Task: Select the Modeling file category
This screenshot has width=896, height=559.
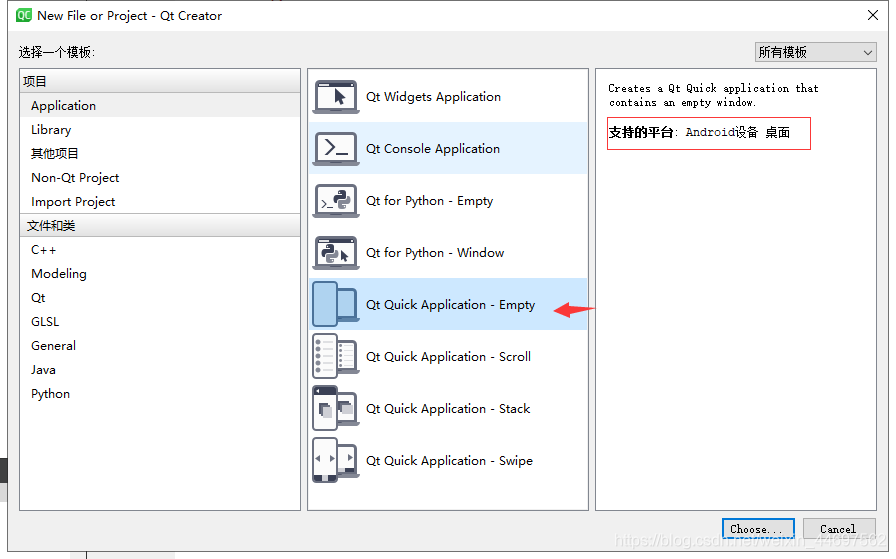Action: [160, 274]
